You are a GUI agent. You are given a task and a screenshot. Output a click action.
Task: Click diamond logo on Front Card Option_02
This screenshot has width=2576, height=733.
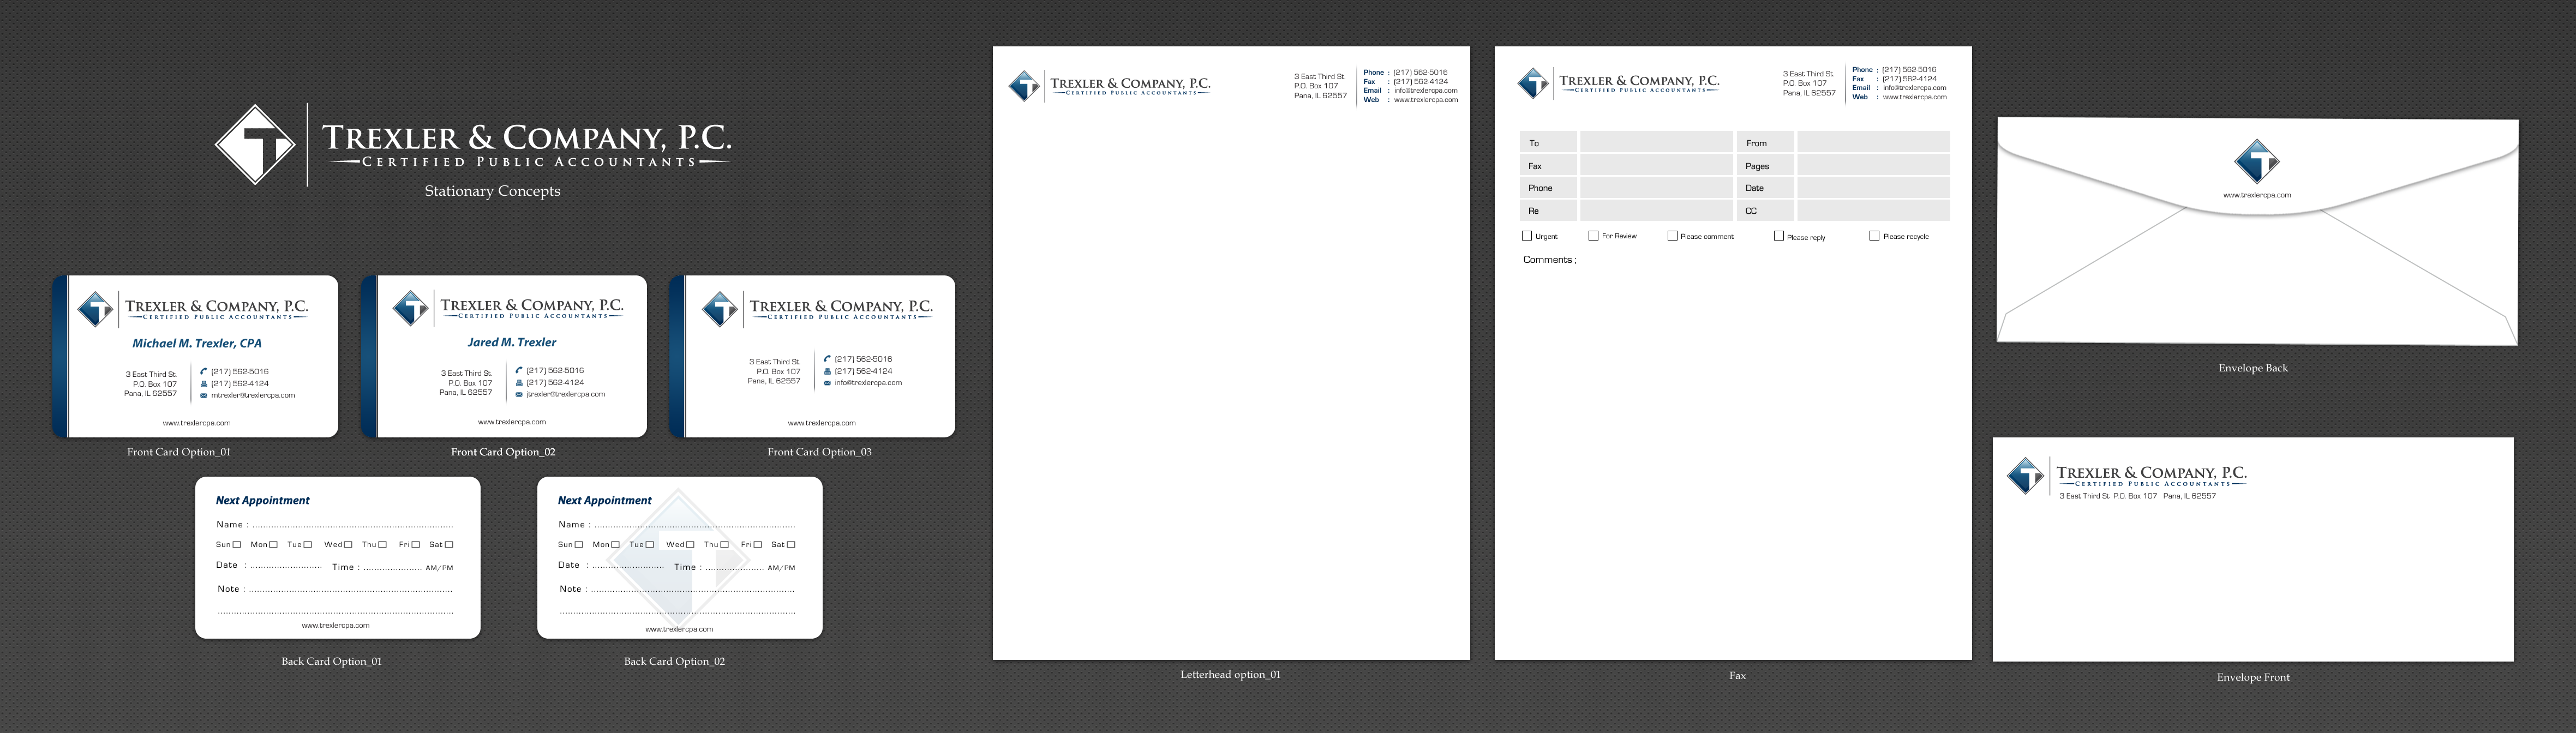click(410, 308)
